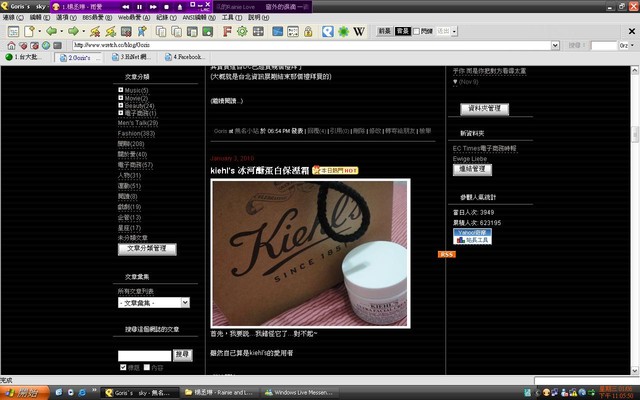
Task: Open the Men's Talk(29) category link
Action: tap(138, 123)
